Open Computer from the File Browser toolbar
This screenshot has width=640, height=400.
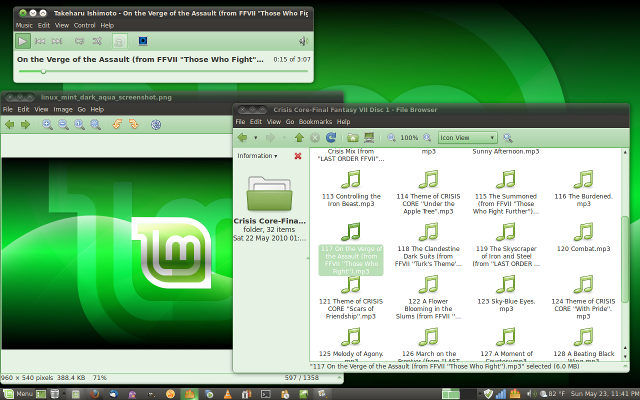tap(369, 138)
